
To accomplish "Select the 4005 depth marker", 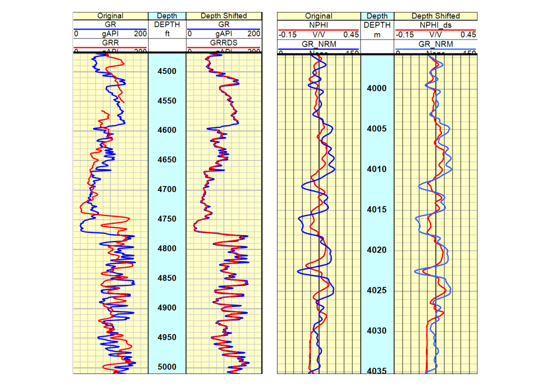I will point(377,129).
